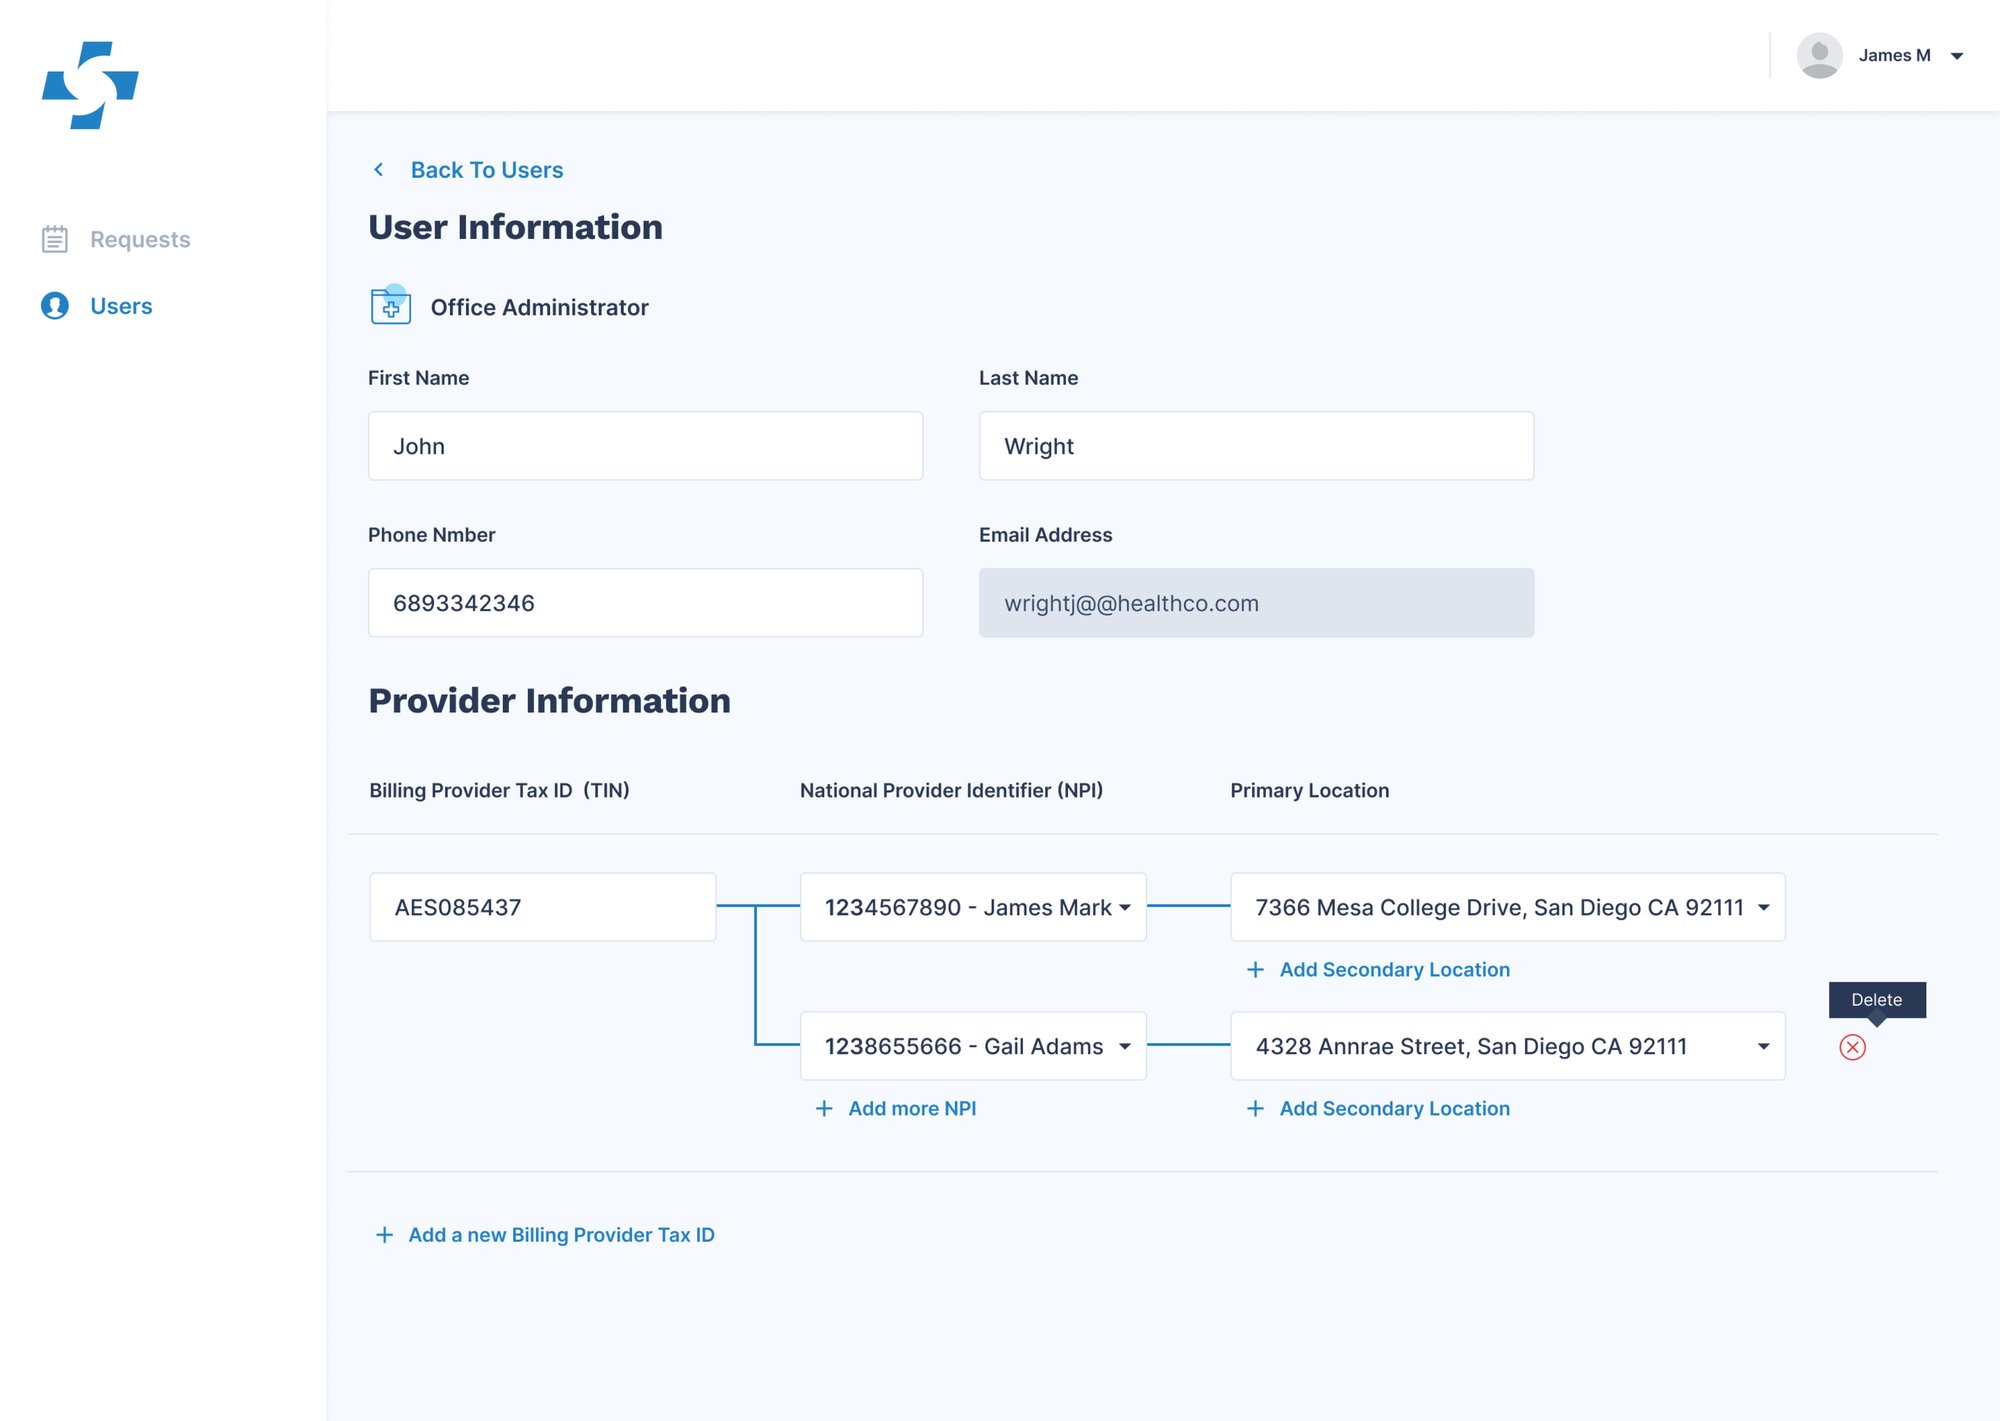Click the Provider Information heading

549,700
